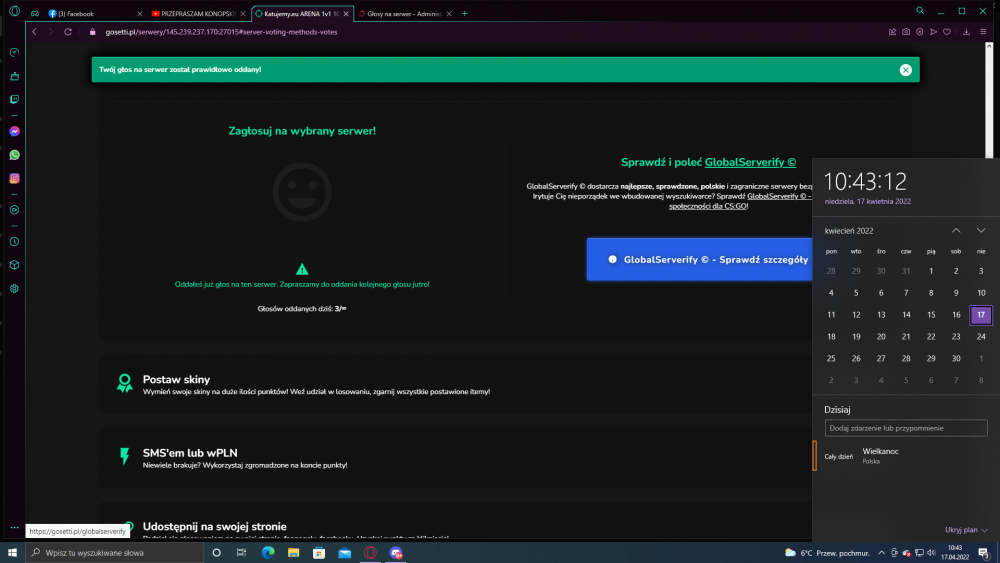Click GlobalServerify © - Sprawdź szczegóły button
Image resolution: width=1000 pixels, height=563 pixels.
click(x=700, y=260)
